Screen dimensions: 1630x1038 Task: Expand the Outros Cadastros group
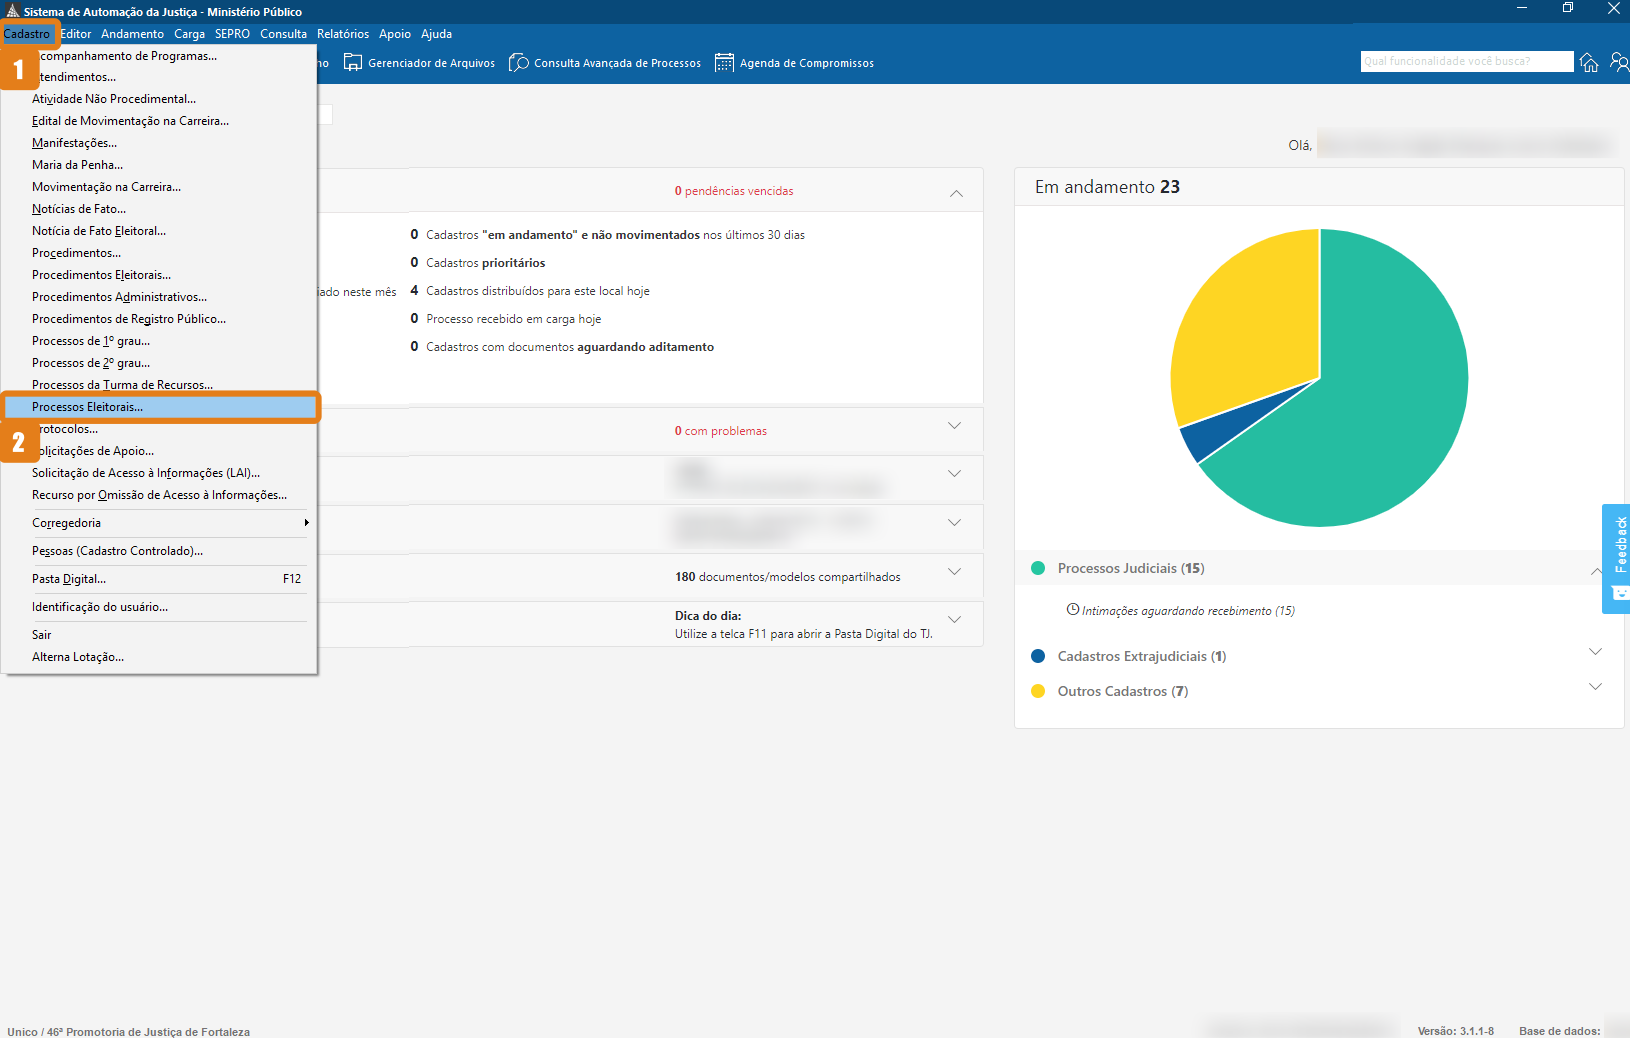pos(1595,687)
